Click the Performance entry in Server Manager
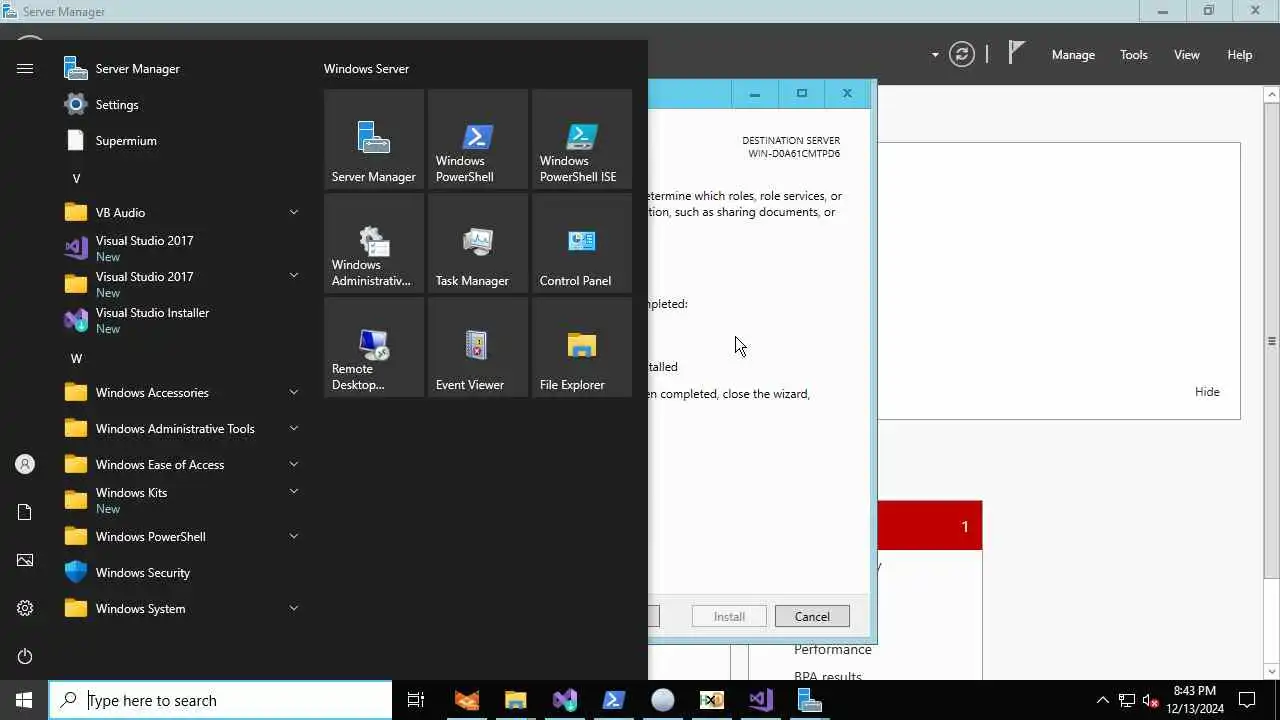 [x=833, y=650]
